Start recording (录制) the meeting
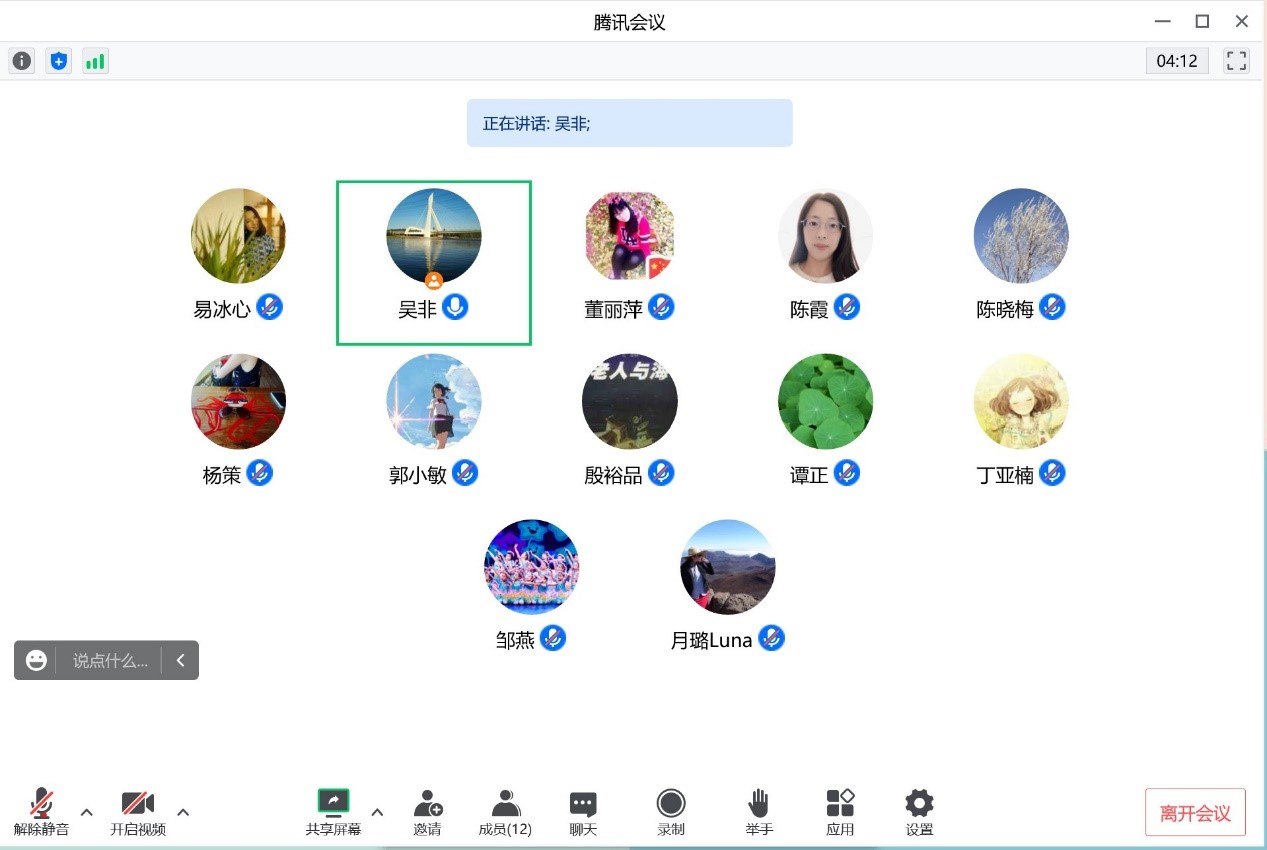Viewport: 1267px width, 850px height. coord(671,812)
